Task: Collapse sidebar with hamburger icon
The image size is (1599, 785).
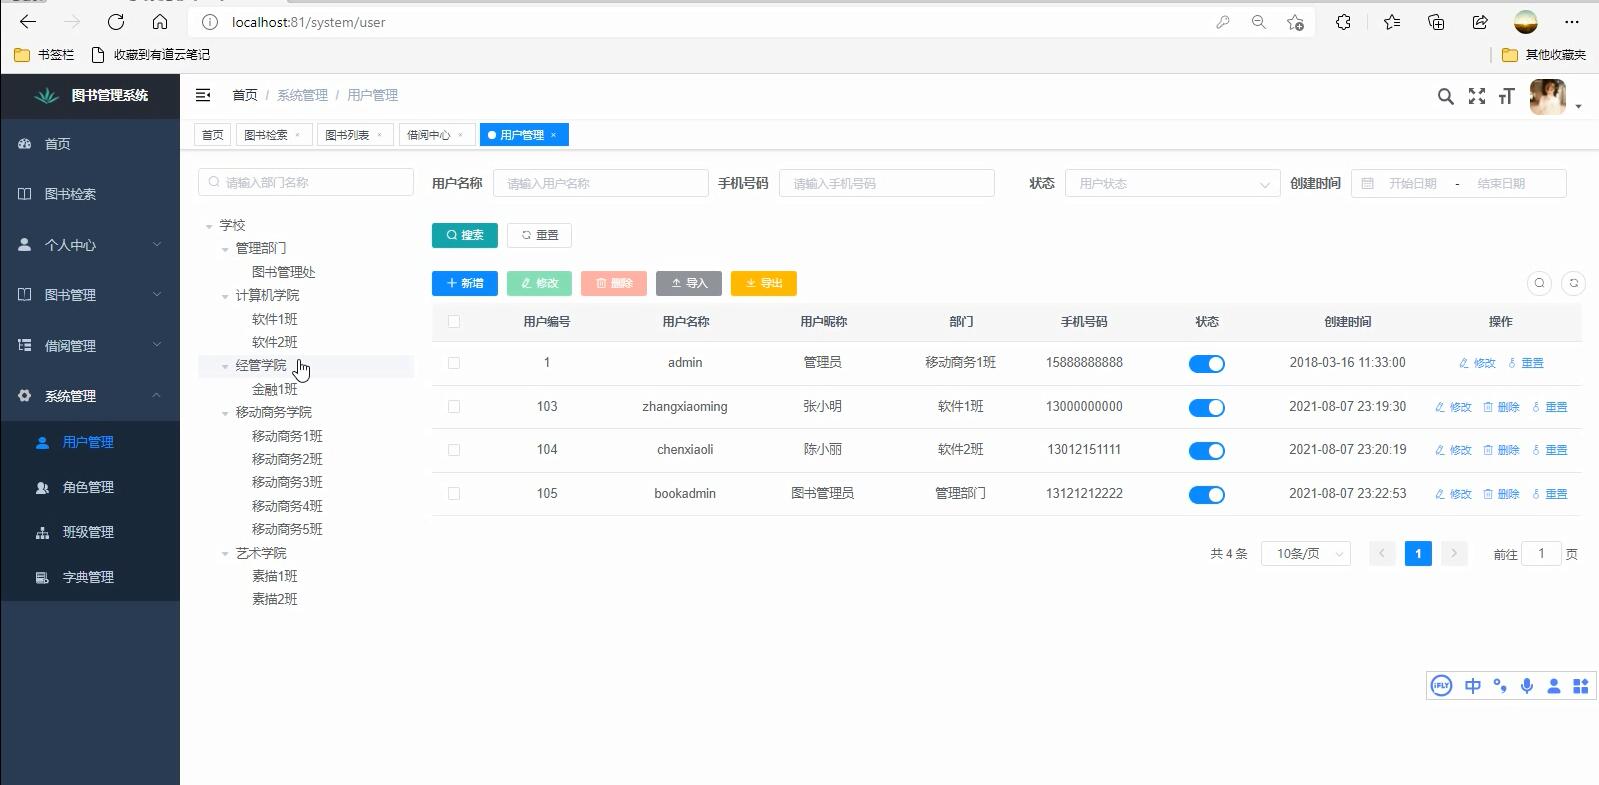Action: (203, 95)
